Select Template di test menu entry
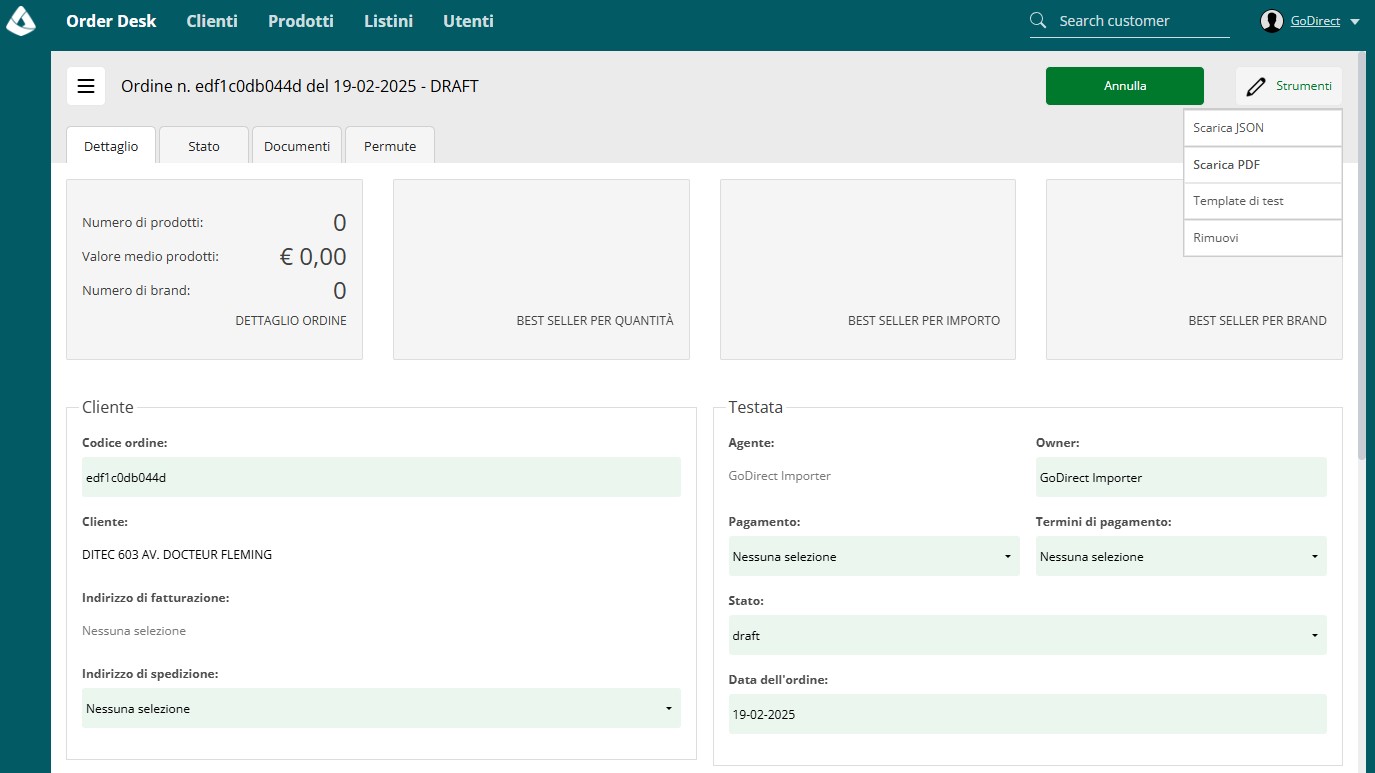Viewport: 1375px width, 773px height. click(x=1262, y=201)
